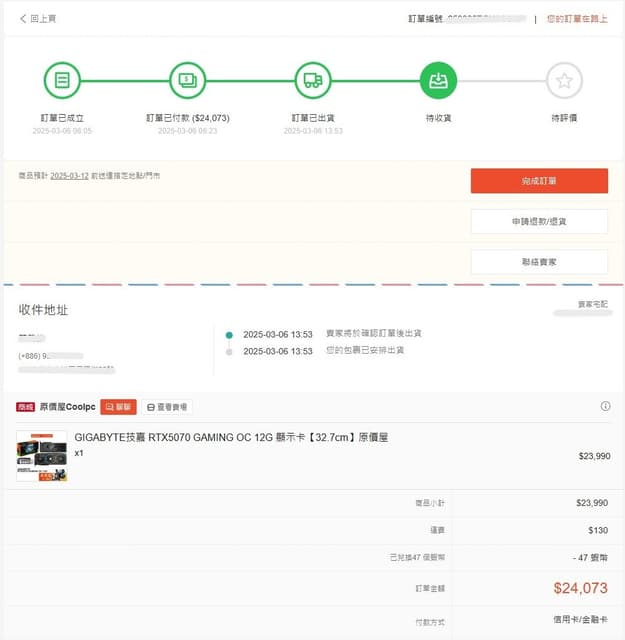
Task: Visit the store via 查看賣場 button
Action: pos(167,407)
